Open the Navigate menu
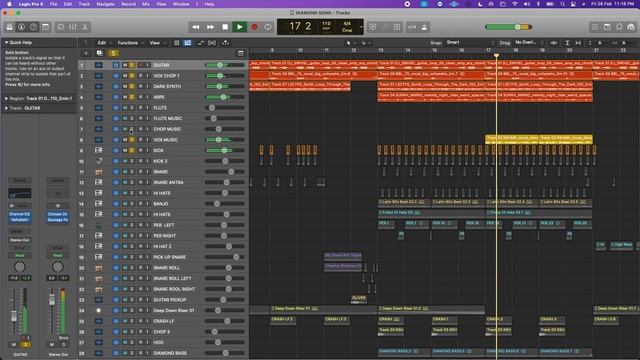 click(105, 4)
